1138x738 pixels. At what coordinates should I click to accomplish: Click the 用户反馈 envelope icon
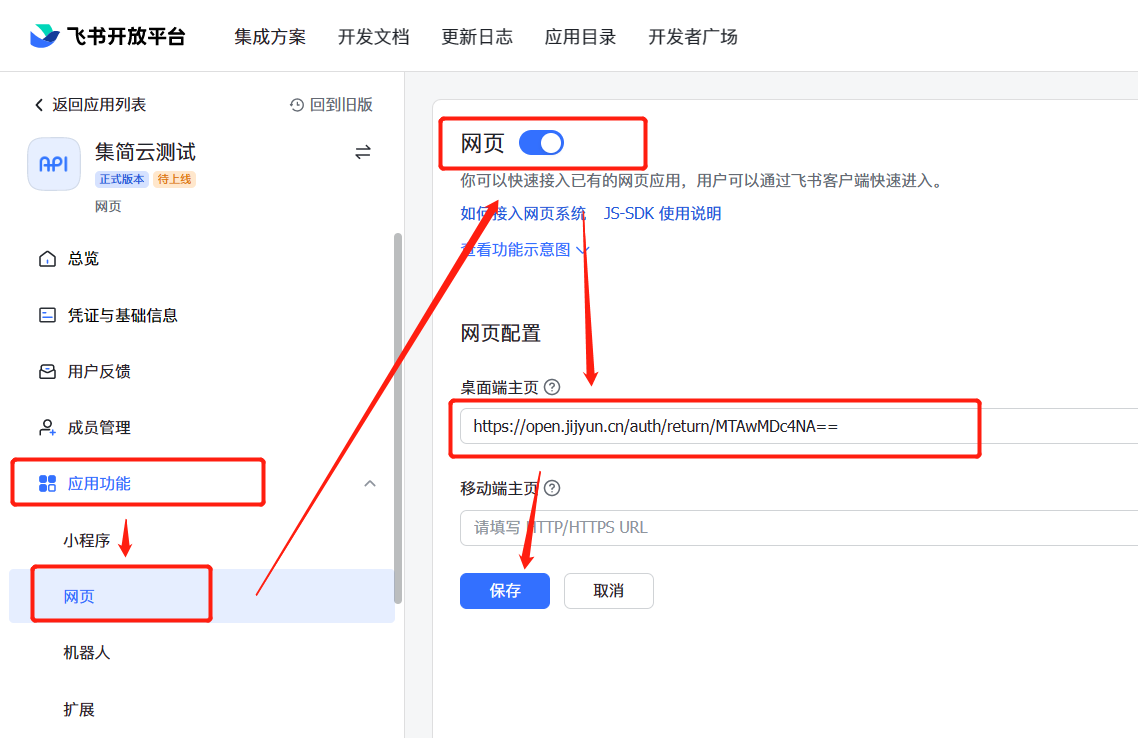point(47,372)
